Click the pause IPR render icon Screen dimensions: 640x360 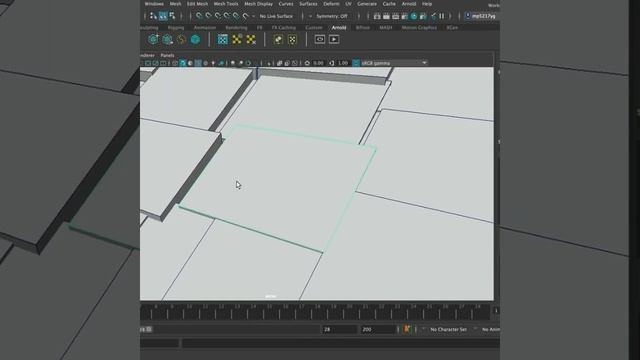coord(442,16)
